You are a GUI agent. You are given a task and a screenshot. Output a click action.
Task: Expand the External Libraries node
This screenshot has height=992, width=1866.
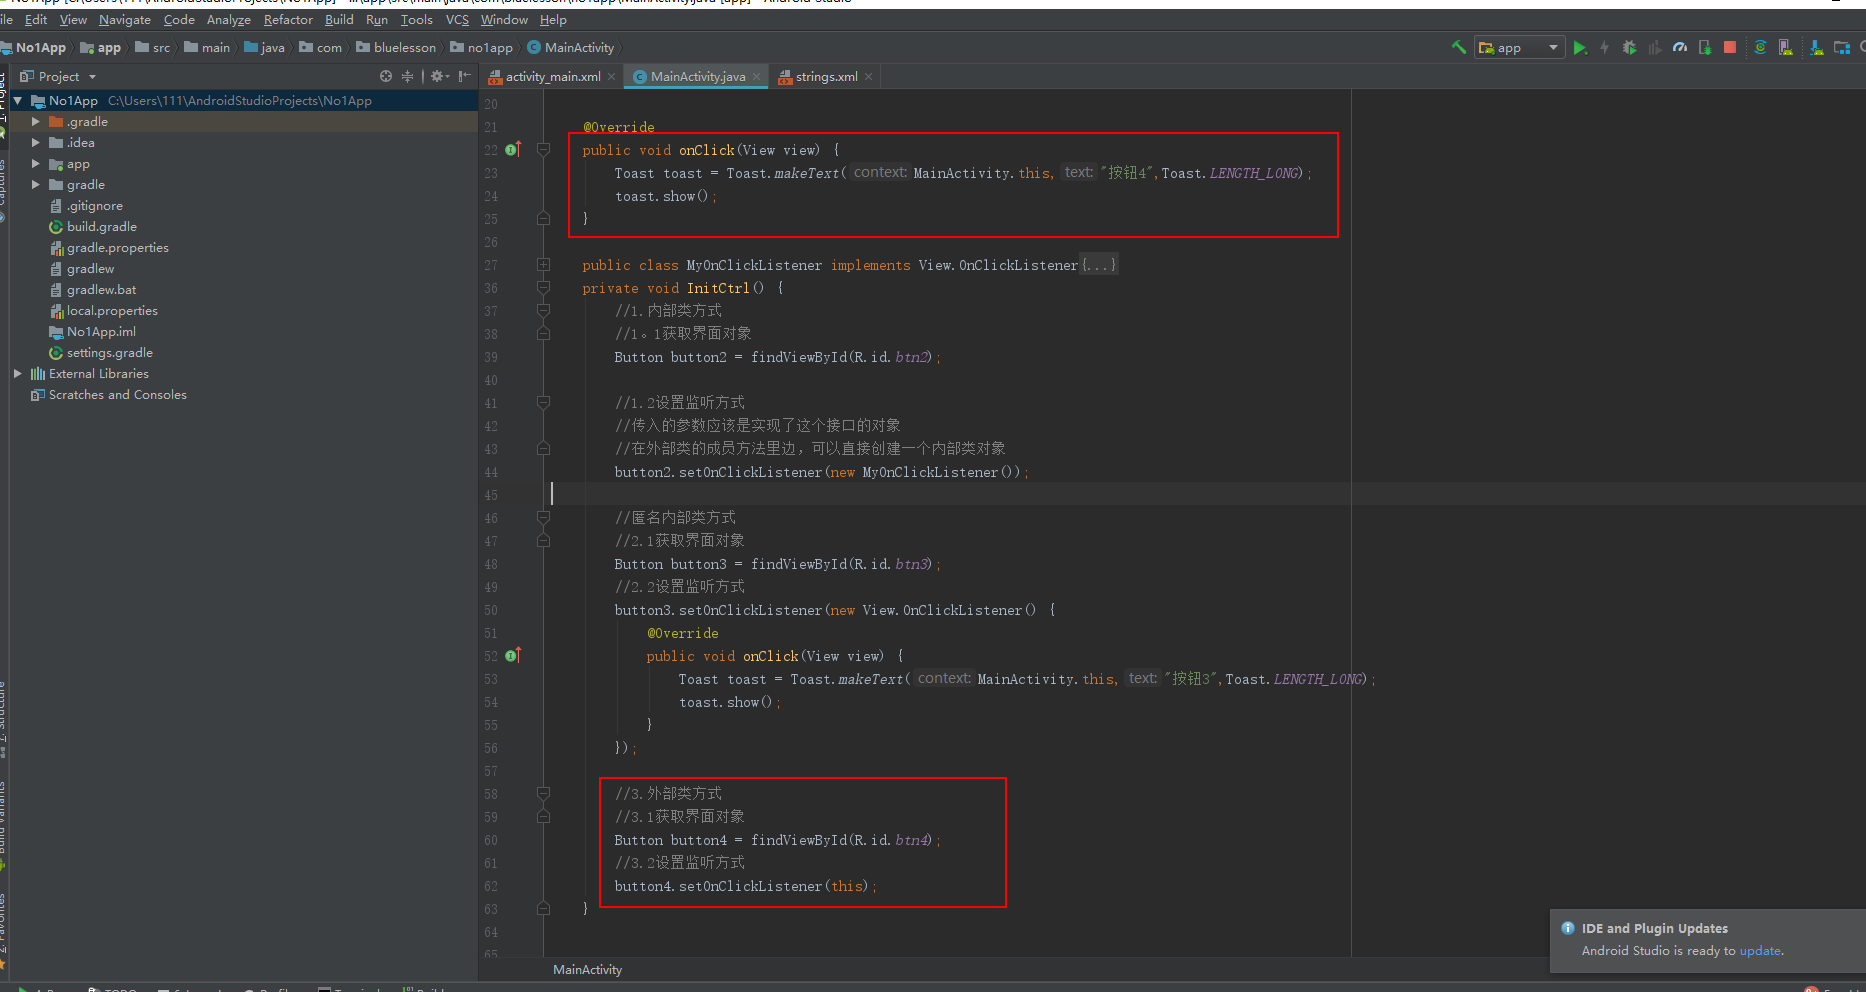[x=18, y=374]
